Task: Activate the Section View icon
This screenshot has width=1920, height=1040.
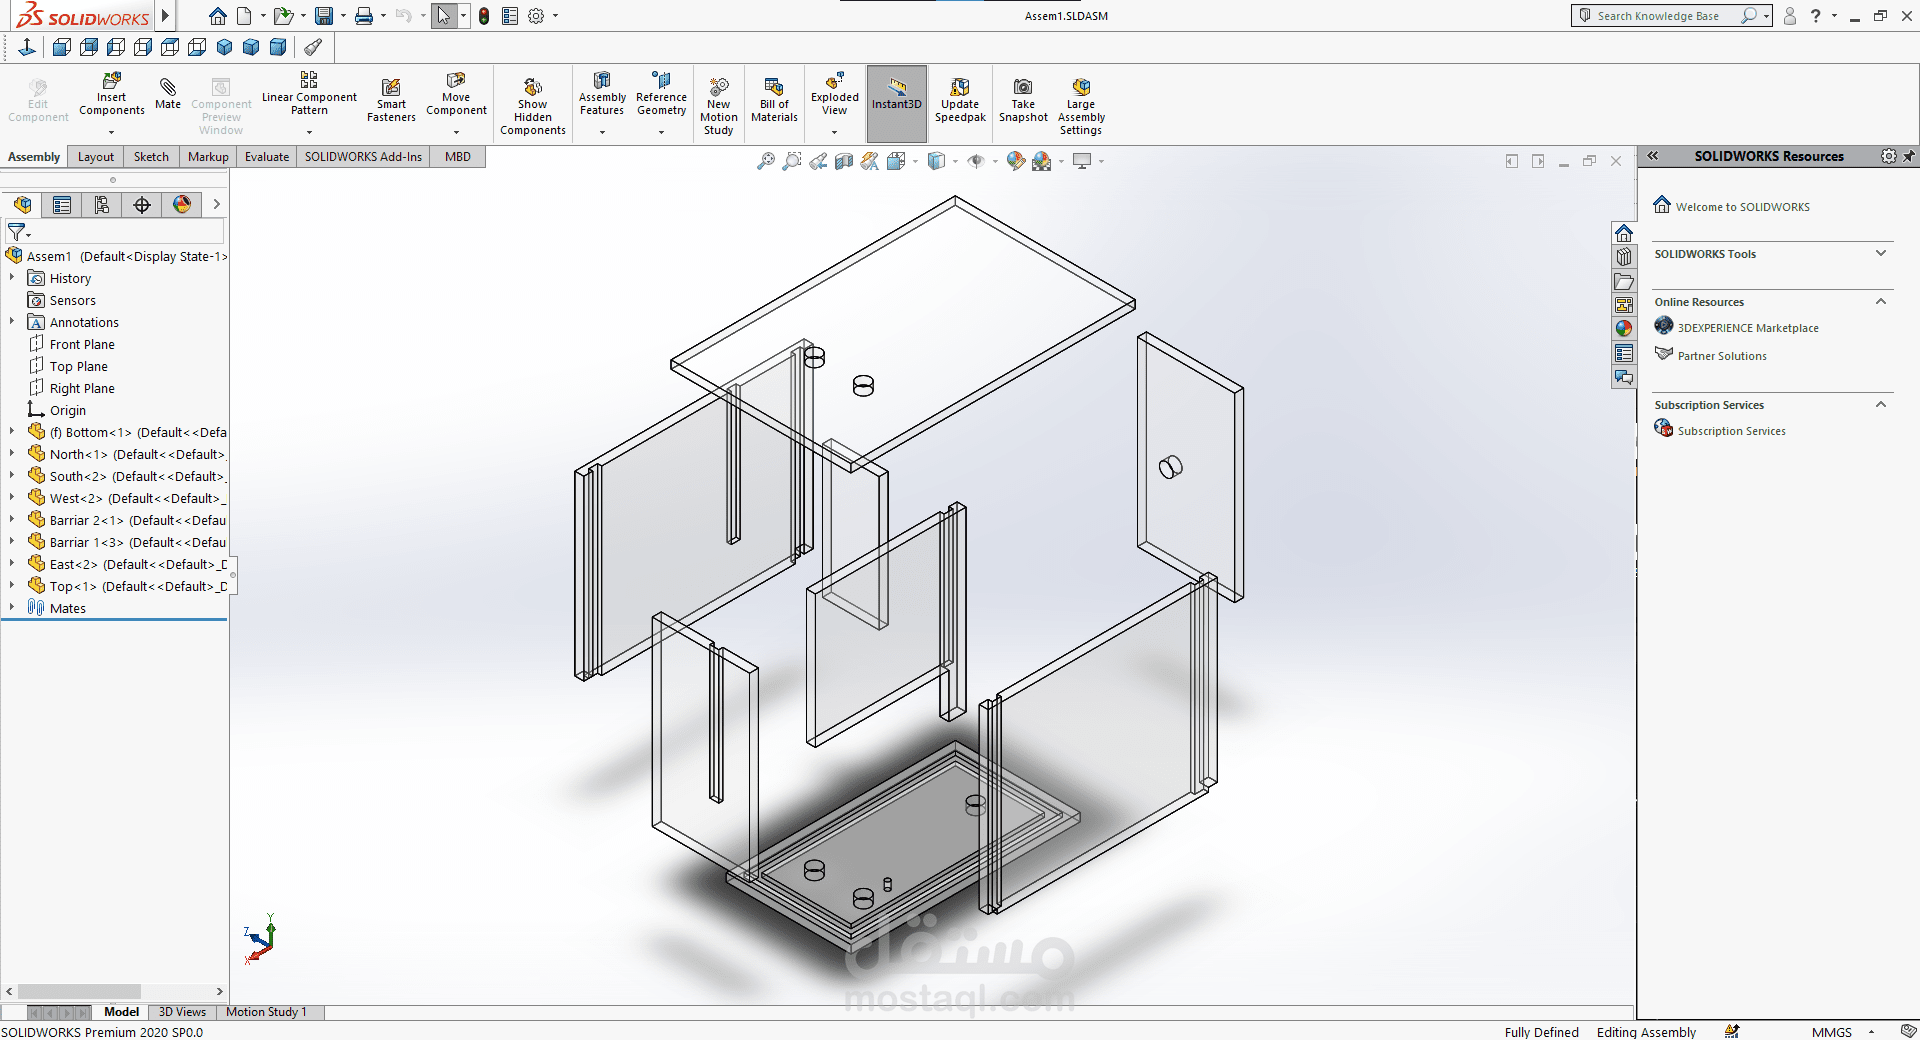Action: tap(844, 161)
